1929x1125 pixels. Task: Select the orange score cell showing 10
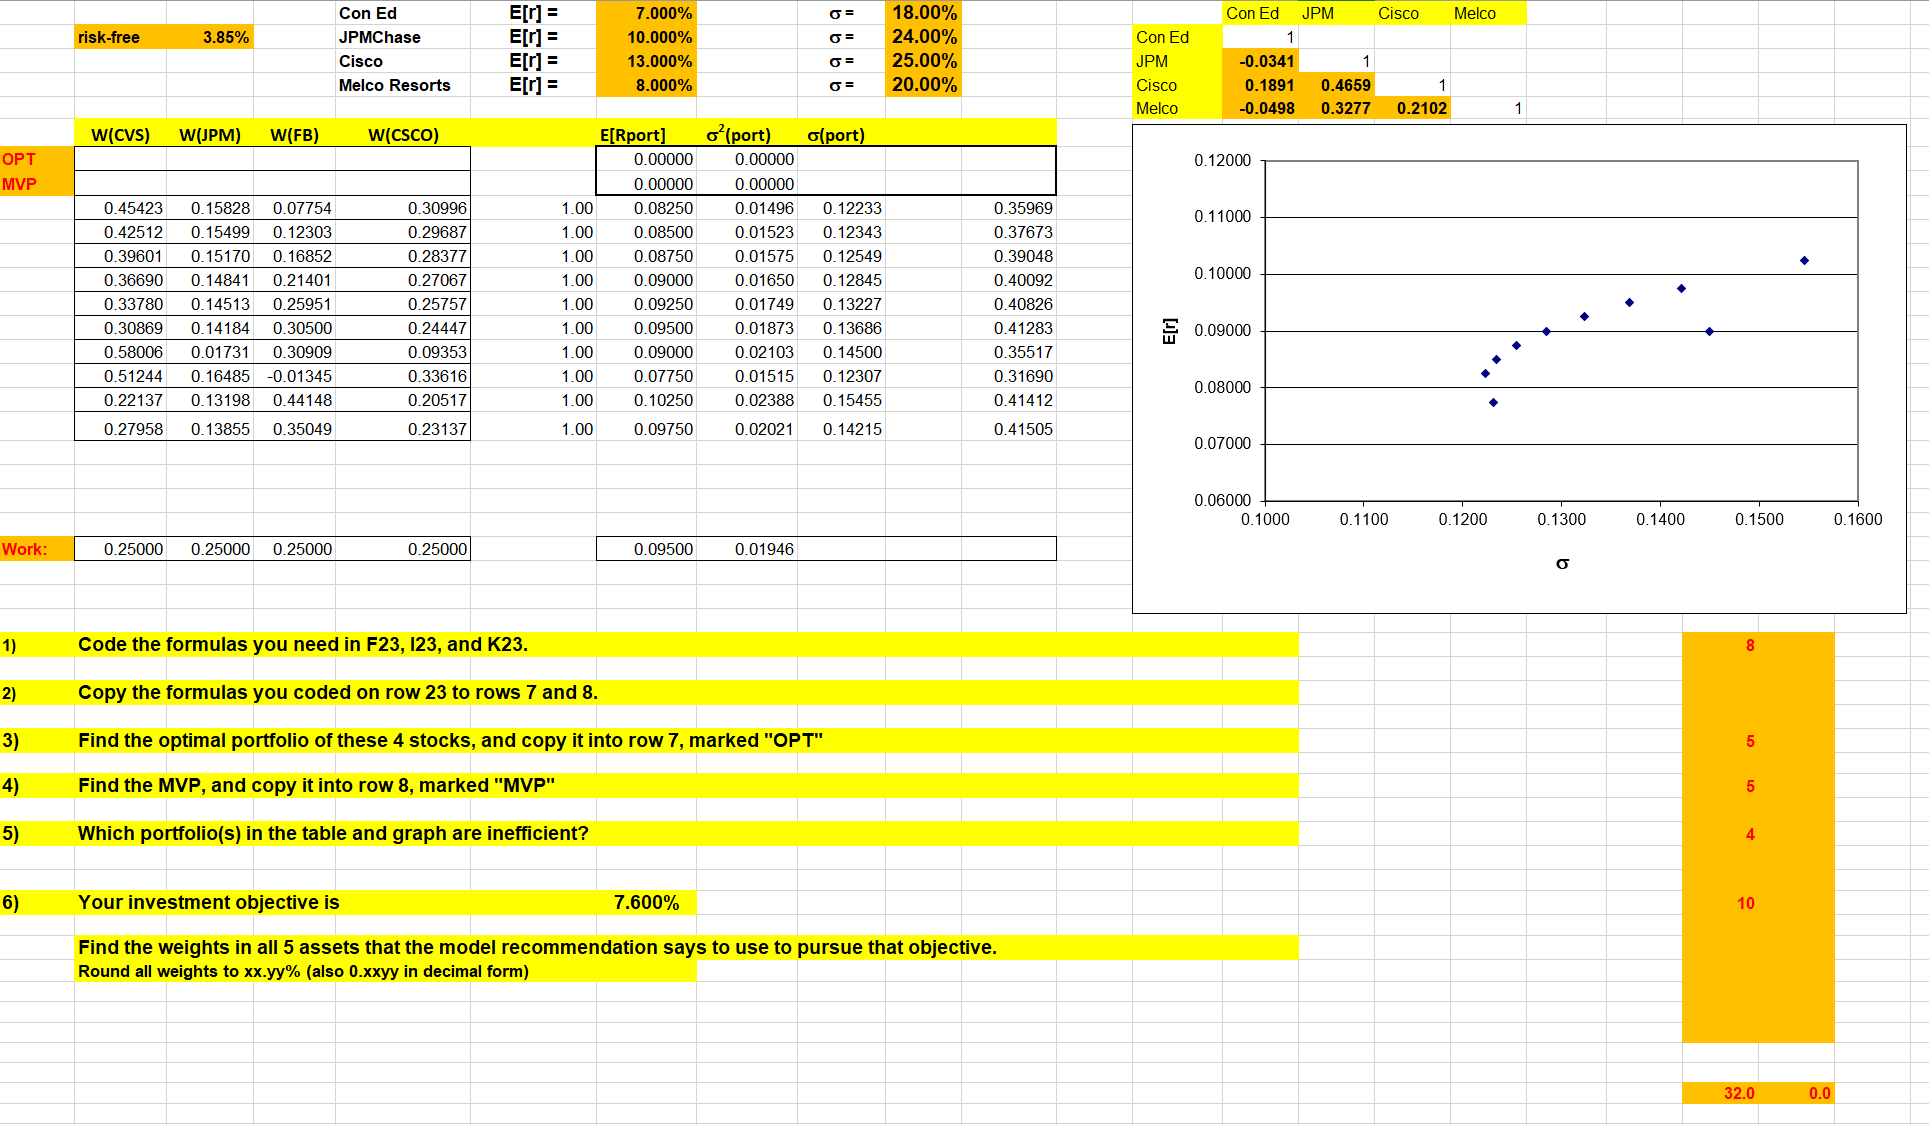[1747, 903]
